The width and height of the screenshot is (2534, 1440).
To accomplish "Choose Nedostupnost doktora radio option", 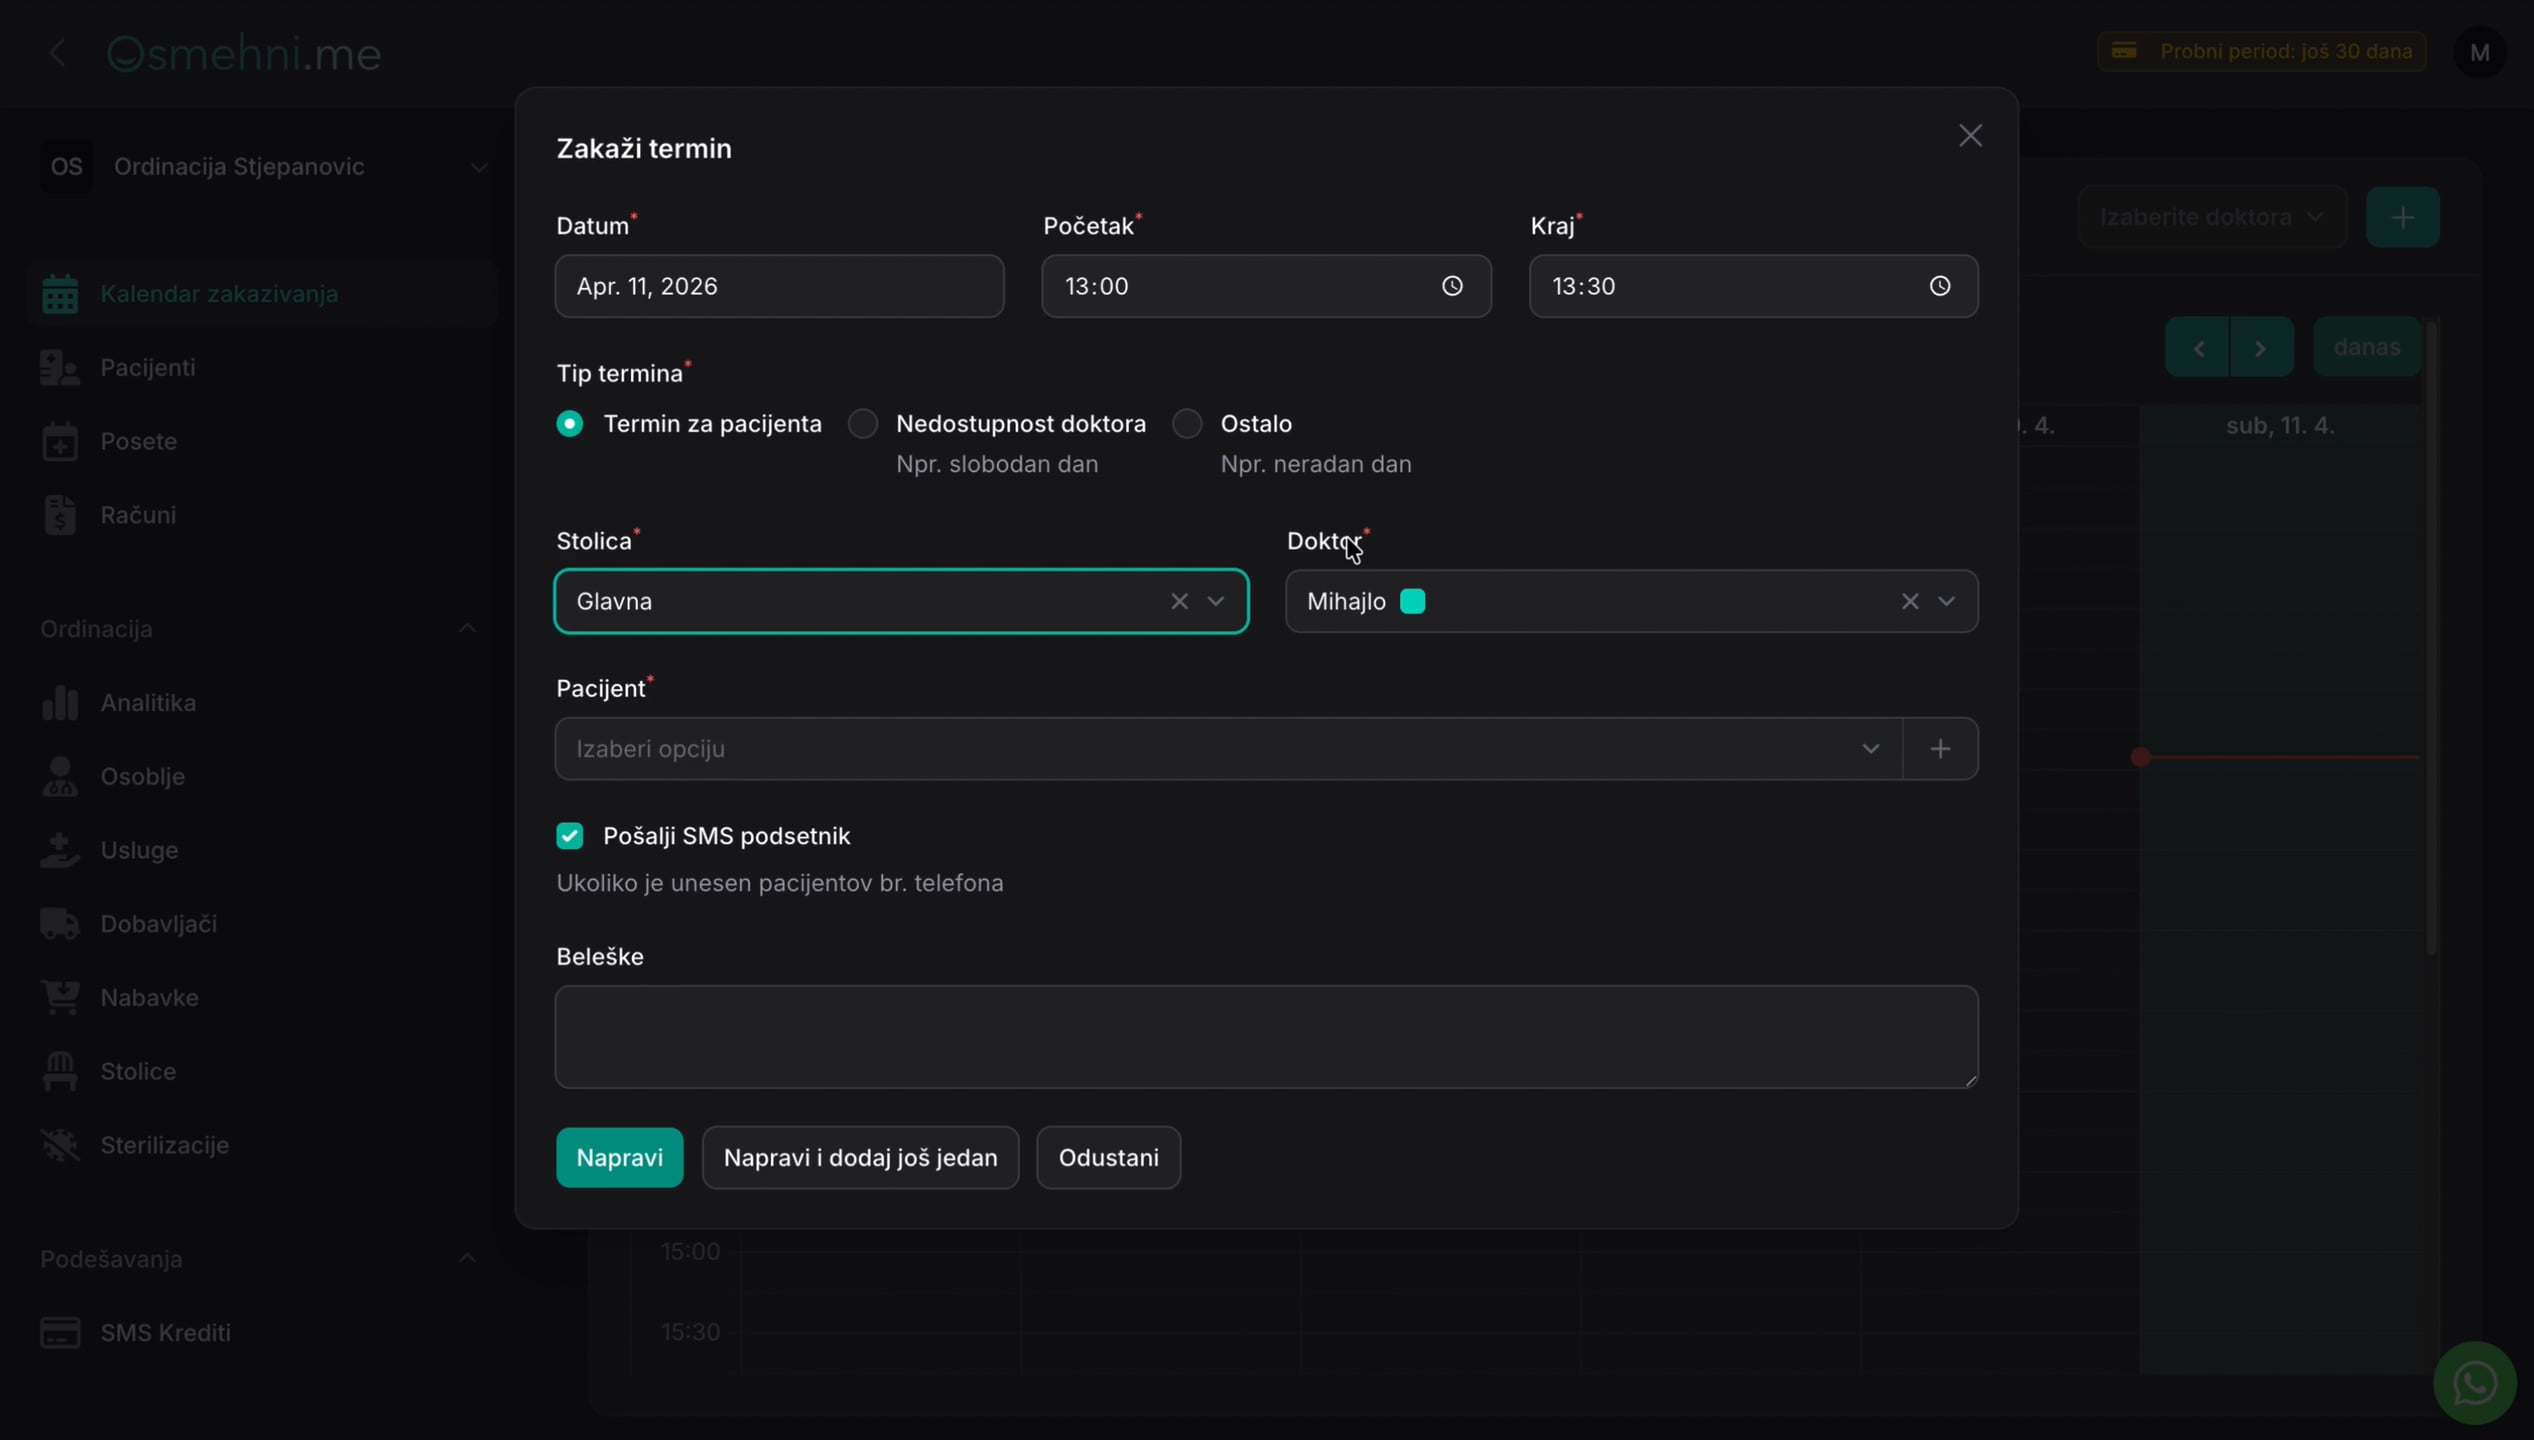I will click(862, 424).
